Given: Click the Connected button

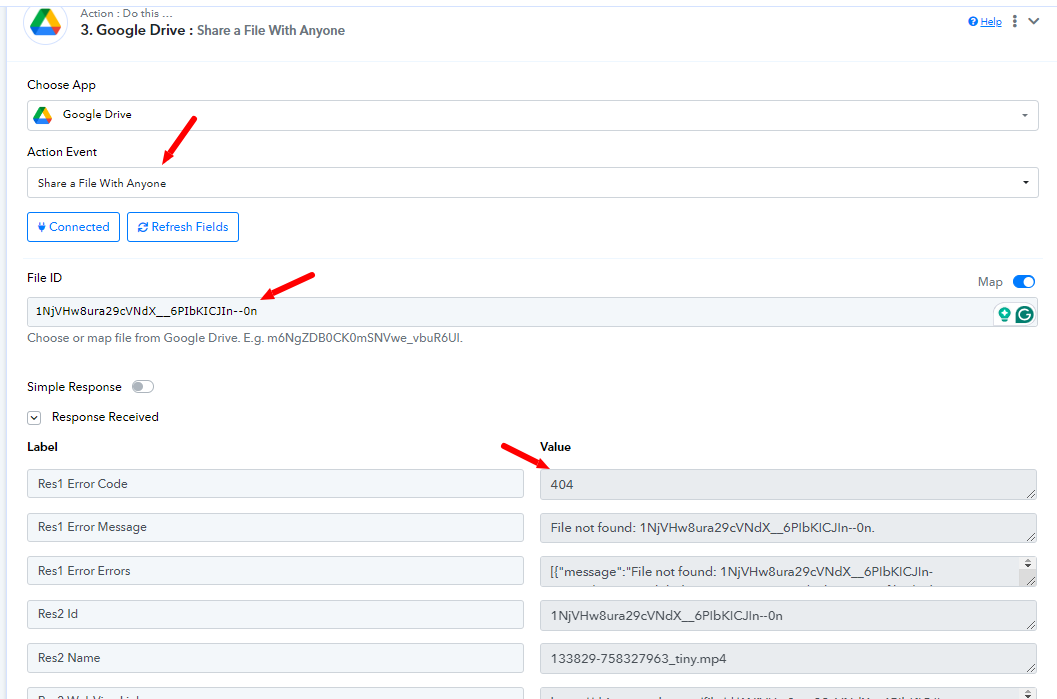Looking at the screenshot, I should [x=74, y=227].
